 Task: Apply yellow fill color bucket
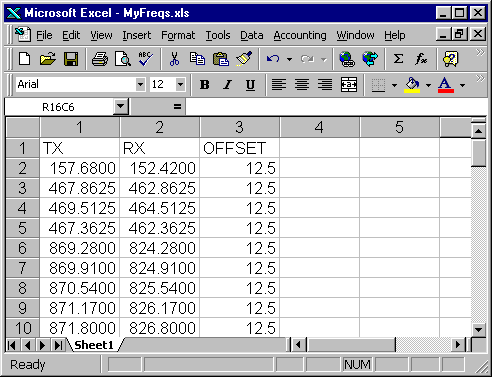pyautogui.click(x=412, y=85)
